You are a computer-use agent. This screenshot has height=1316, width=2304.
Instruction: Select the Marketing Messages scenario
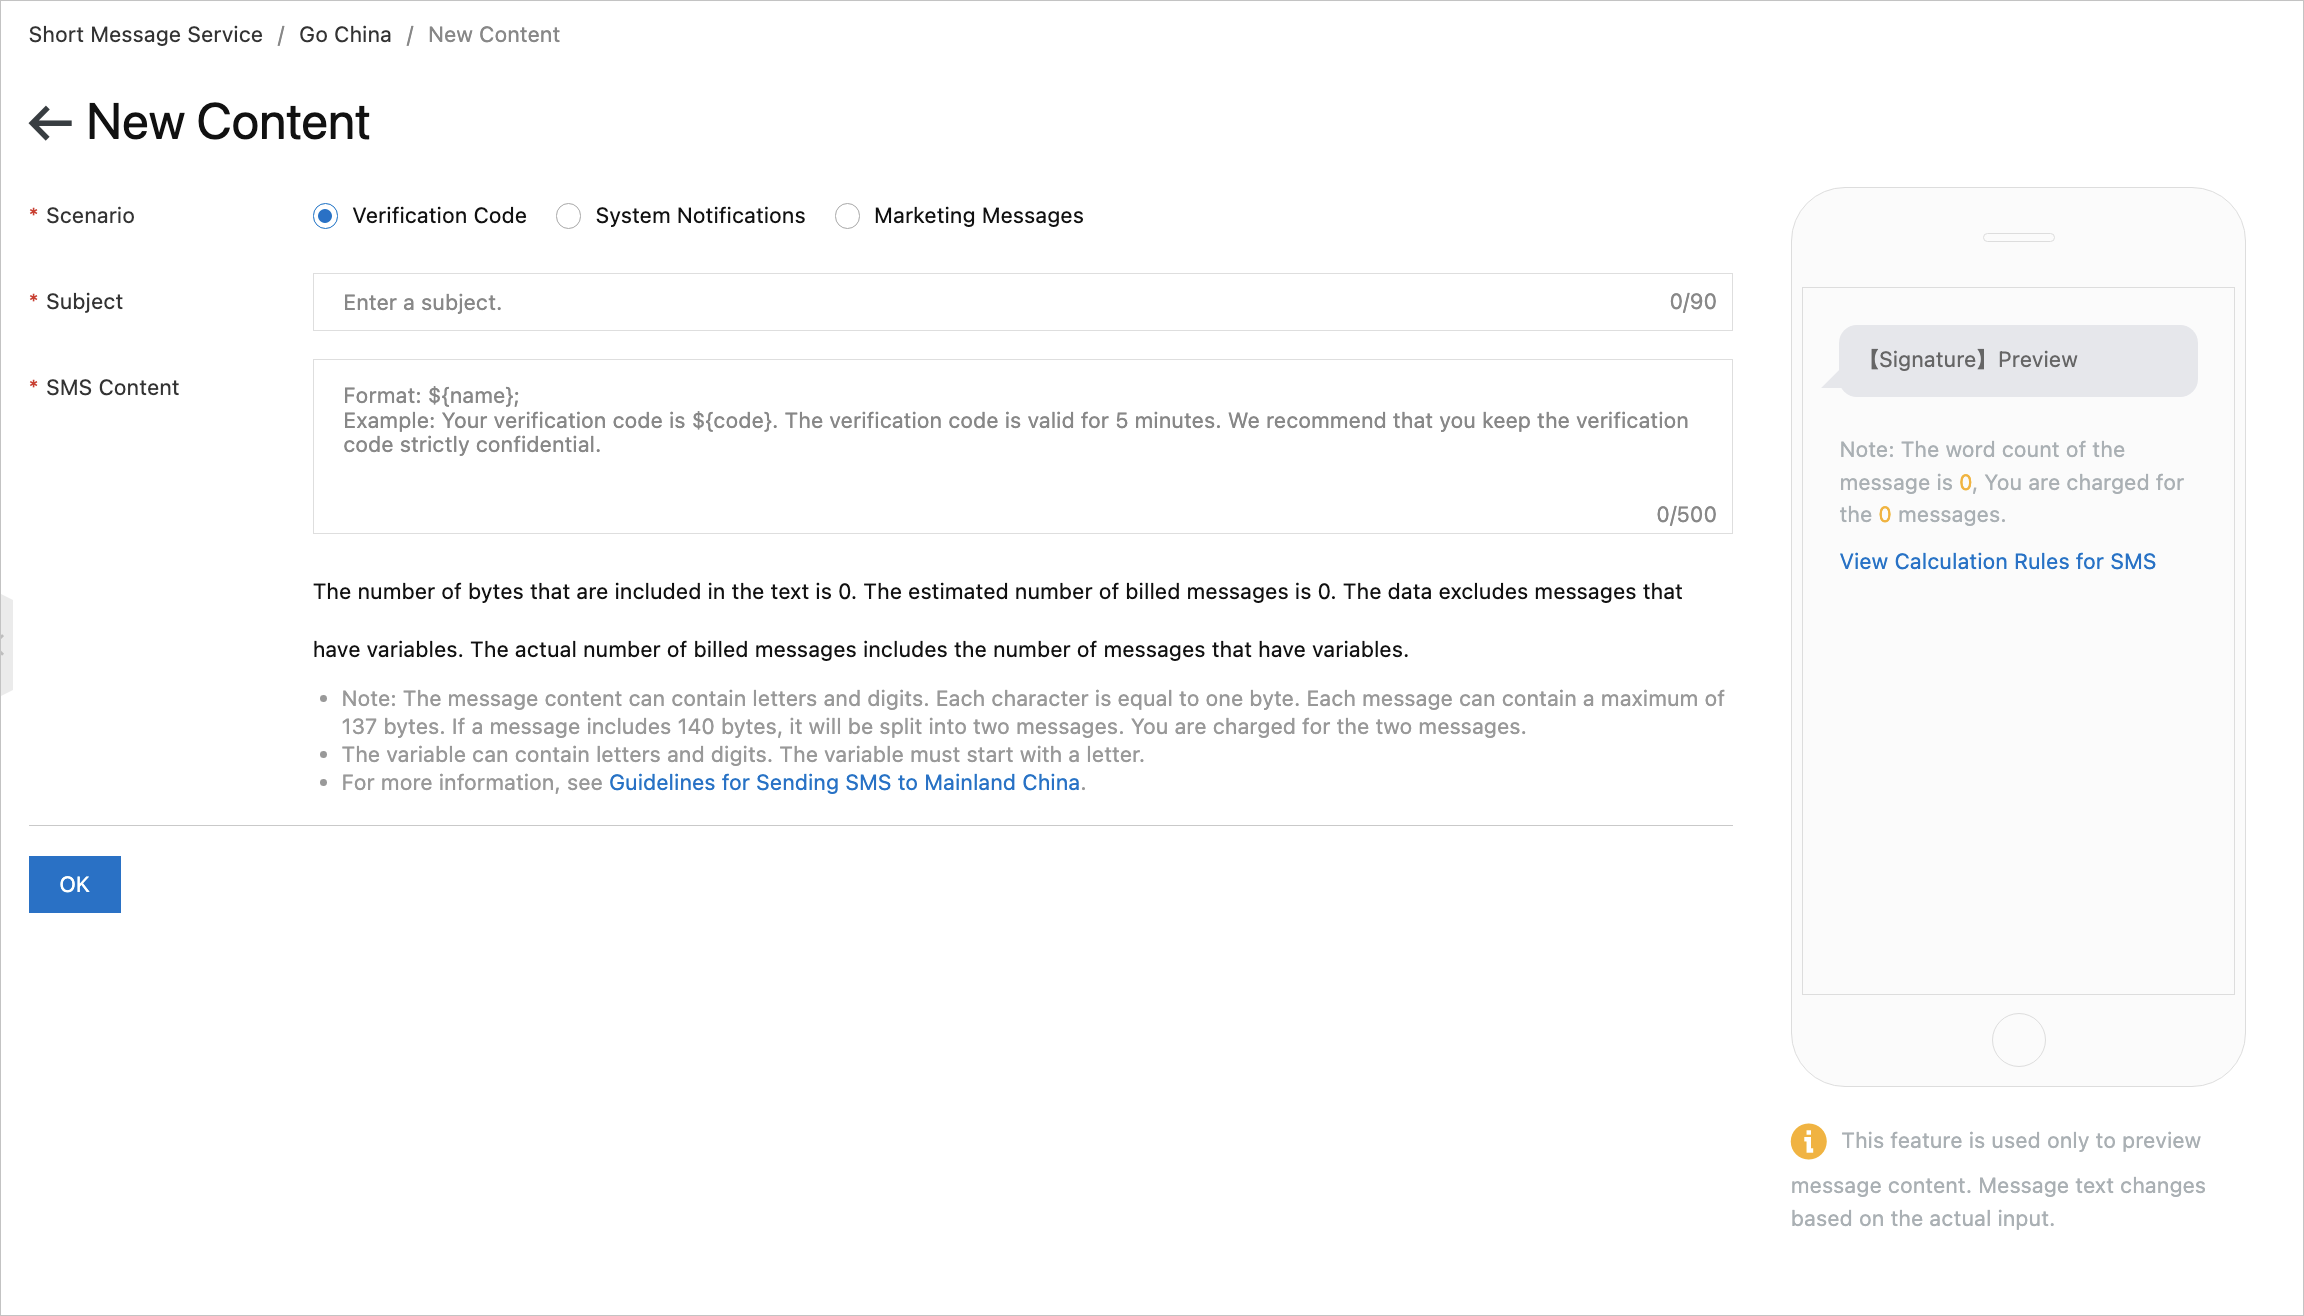click(x=847, y=216)
